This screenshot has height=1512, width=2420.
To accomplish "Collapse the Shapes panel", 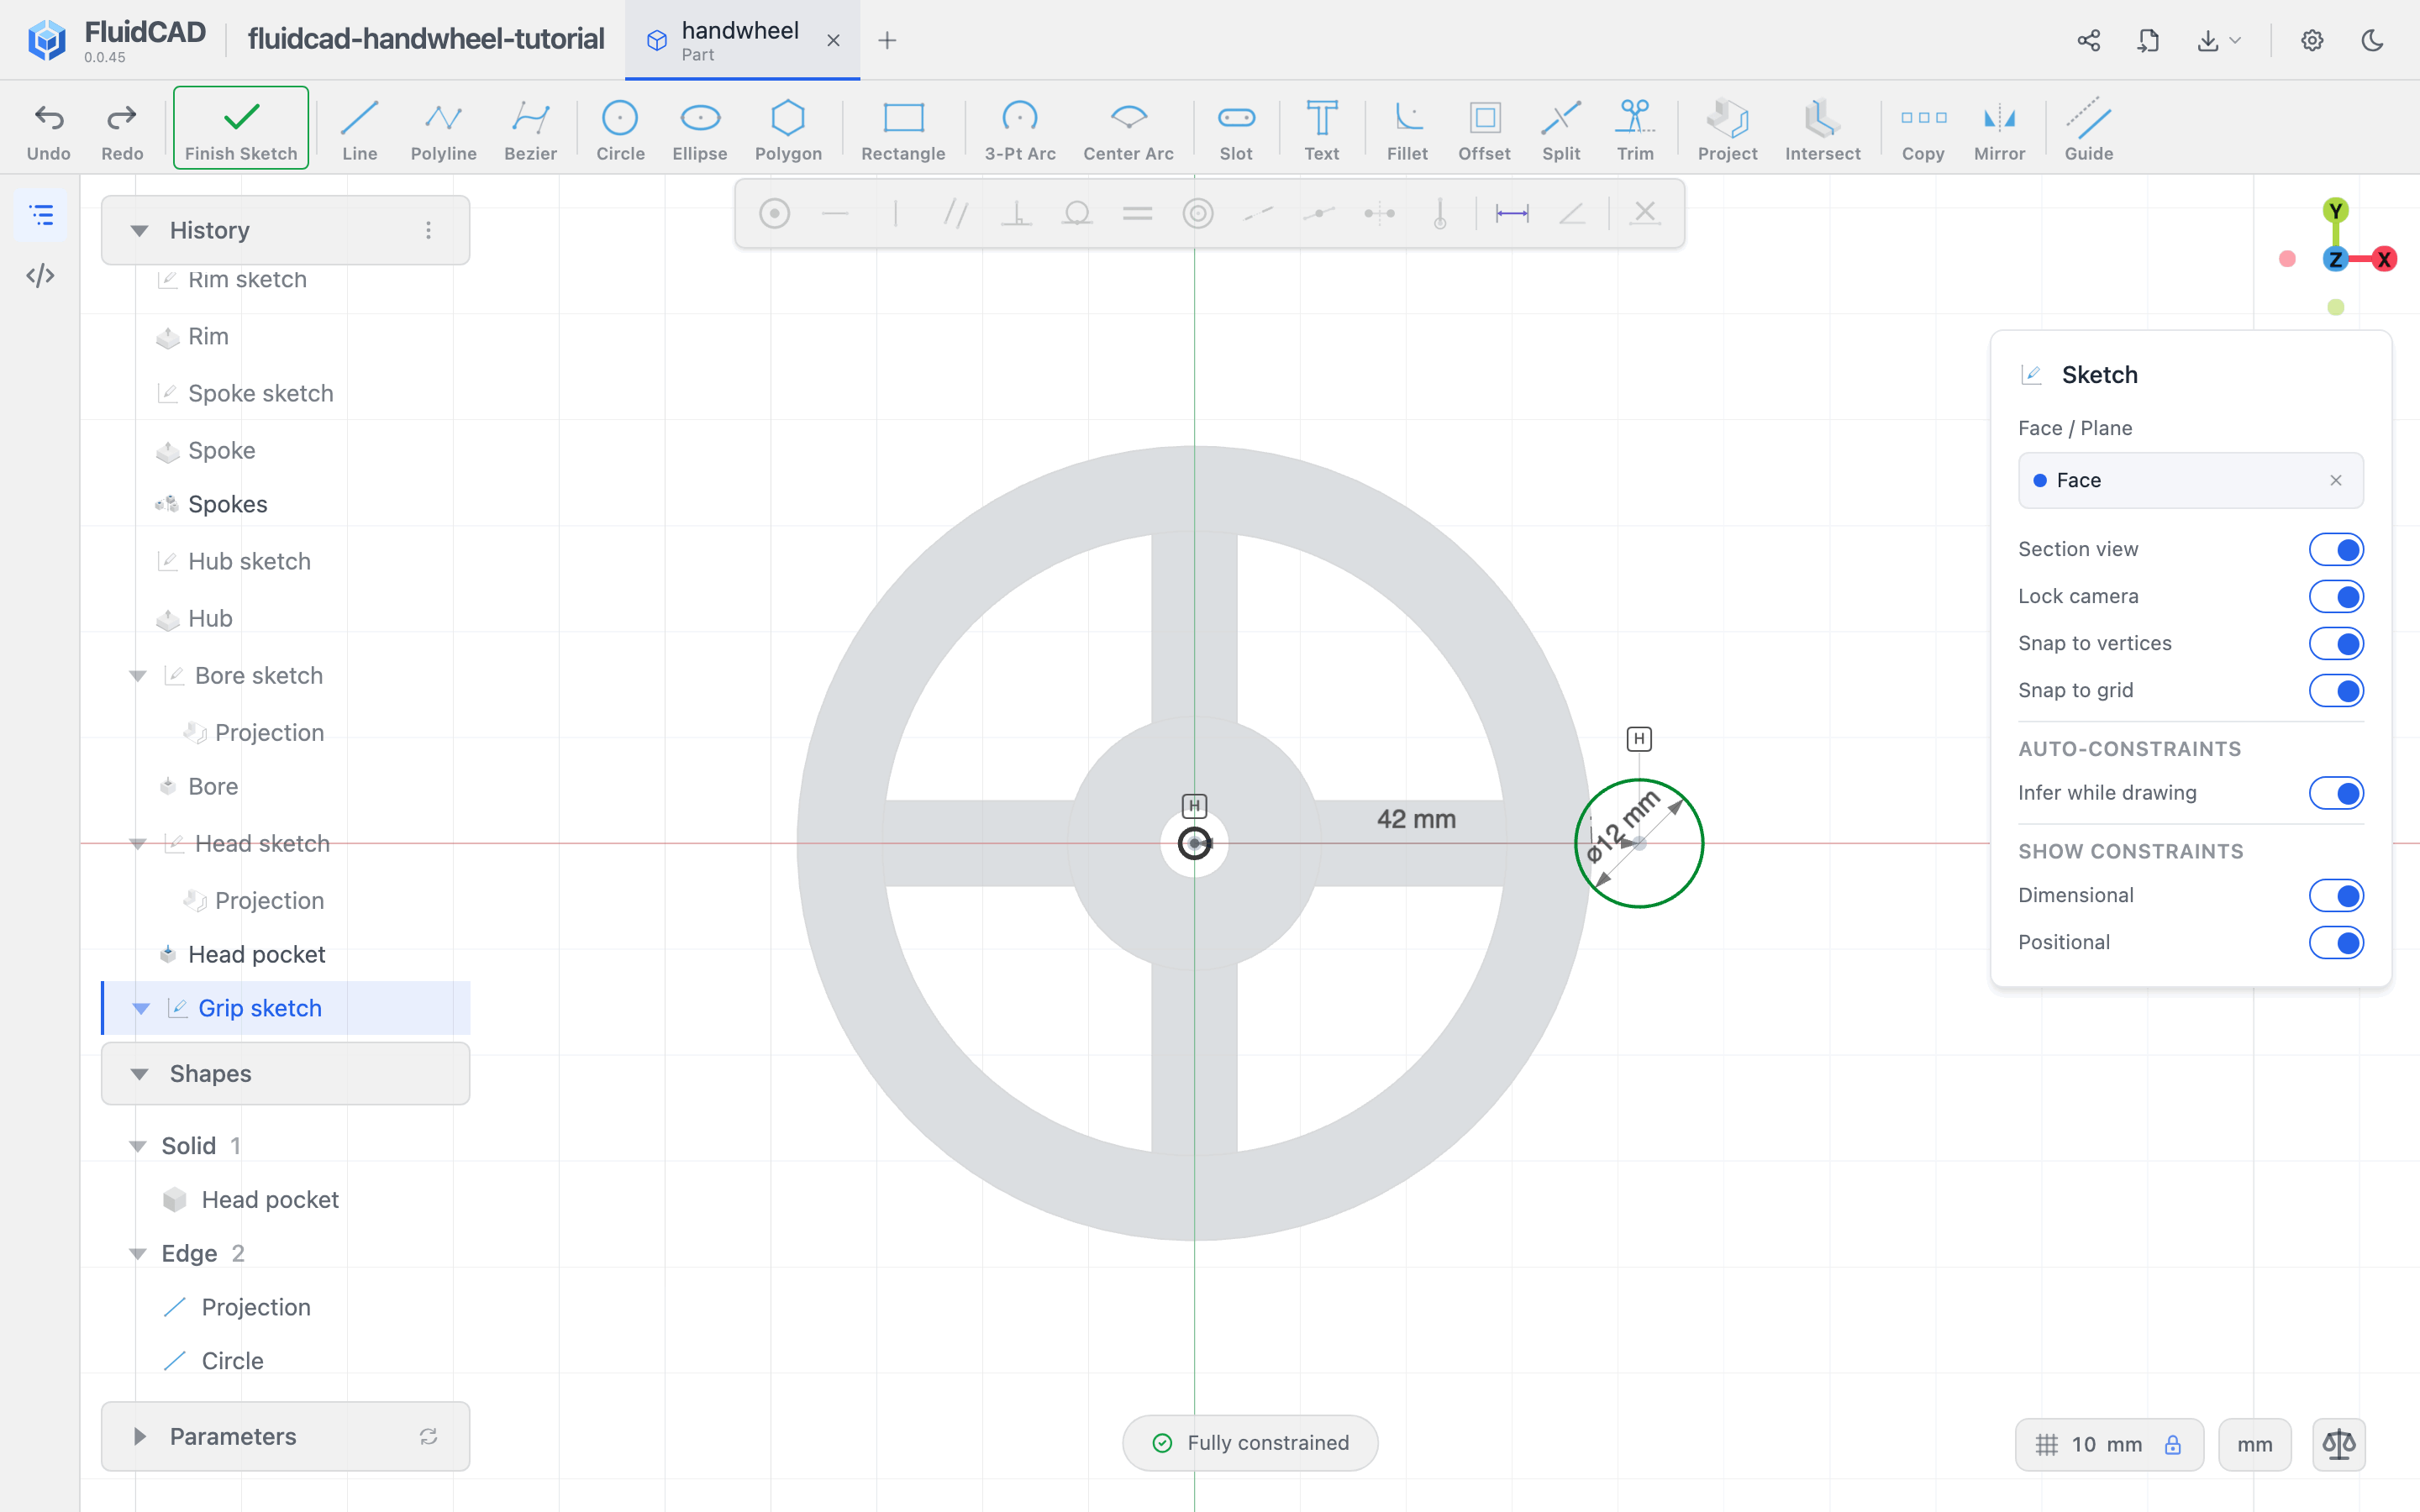I will [x=139, y=1074].
